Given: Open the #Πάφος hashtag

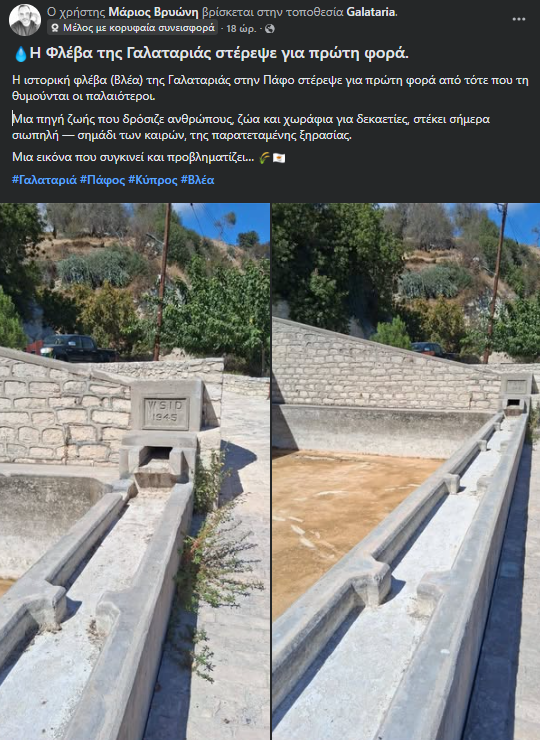Looking at the screenshot, I should [x=102, y=180].
